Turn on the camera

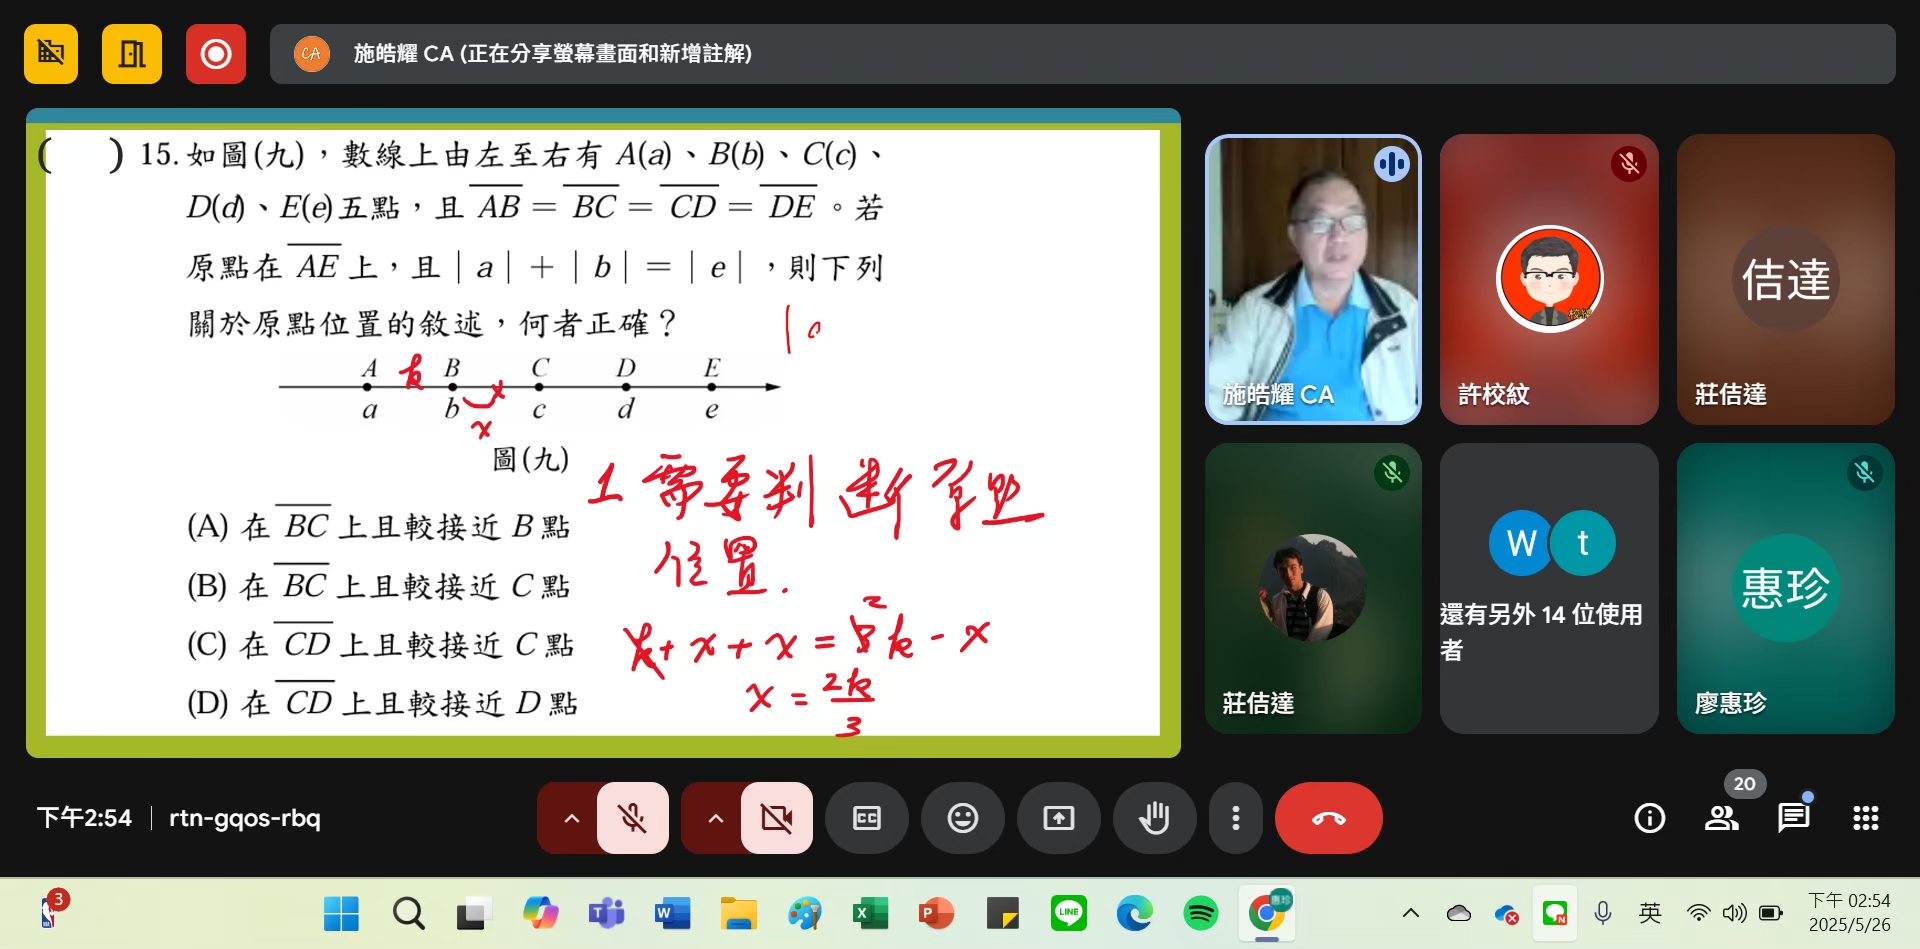776,818
